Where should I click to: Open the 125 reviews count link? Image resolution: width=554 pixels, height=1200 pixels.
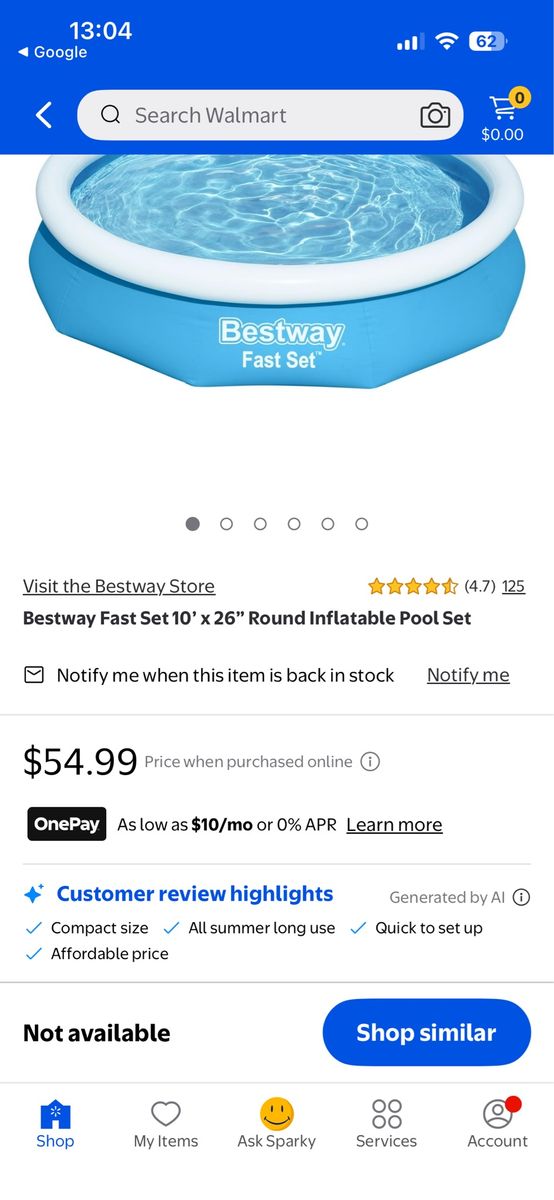(513, 586)
